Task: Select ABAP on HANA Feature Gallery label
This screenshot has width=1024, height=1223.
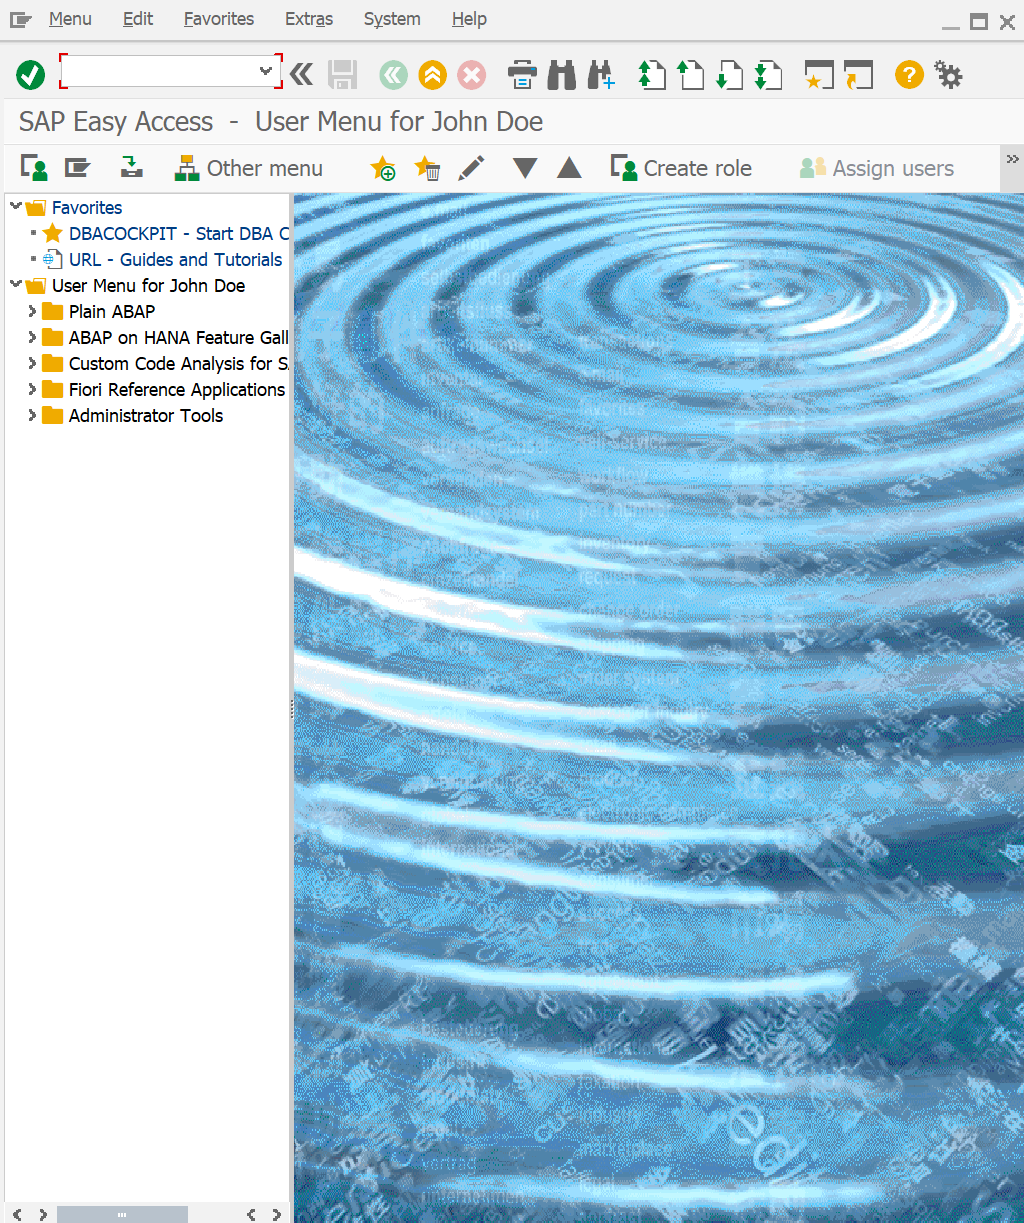Action: click(179, 337)
